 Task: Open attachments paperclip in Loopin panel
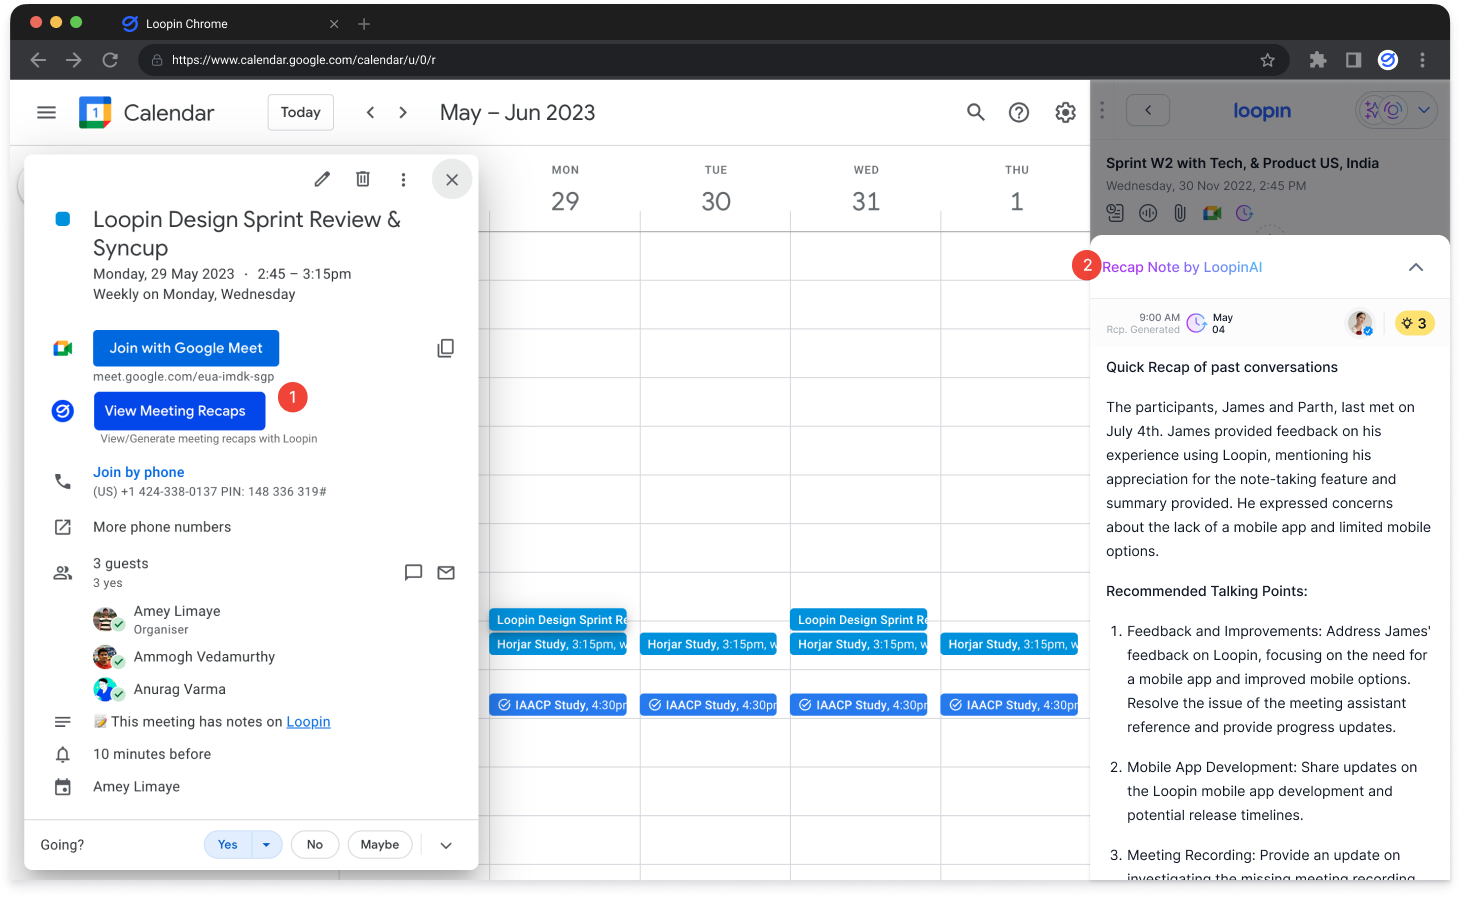point(1180,213)
